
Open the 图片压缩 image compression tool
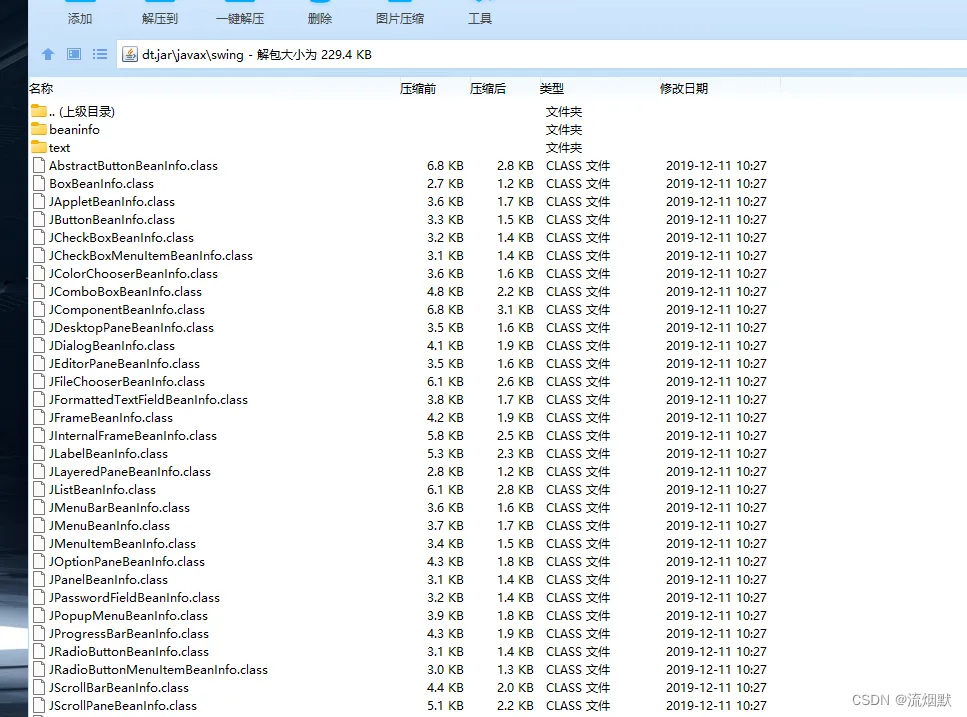pos(400,14)
